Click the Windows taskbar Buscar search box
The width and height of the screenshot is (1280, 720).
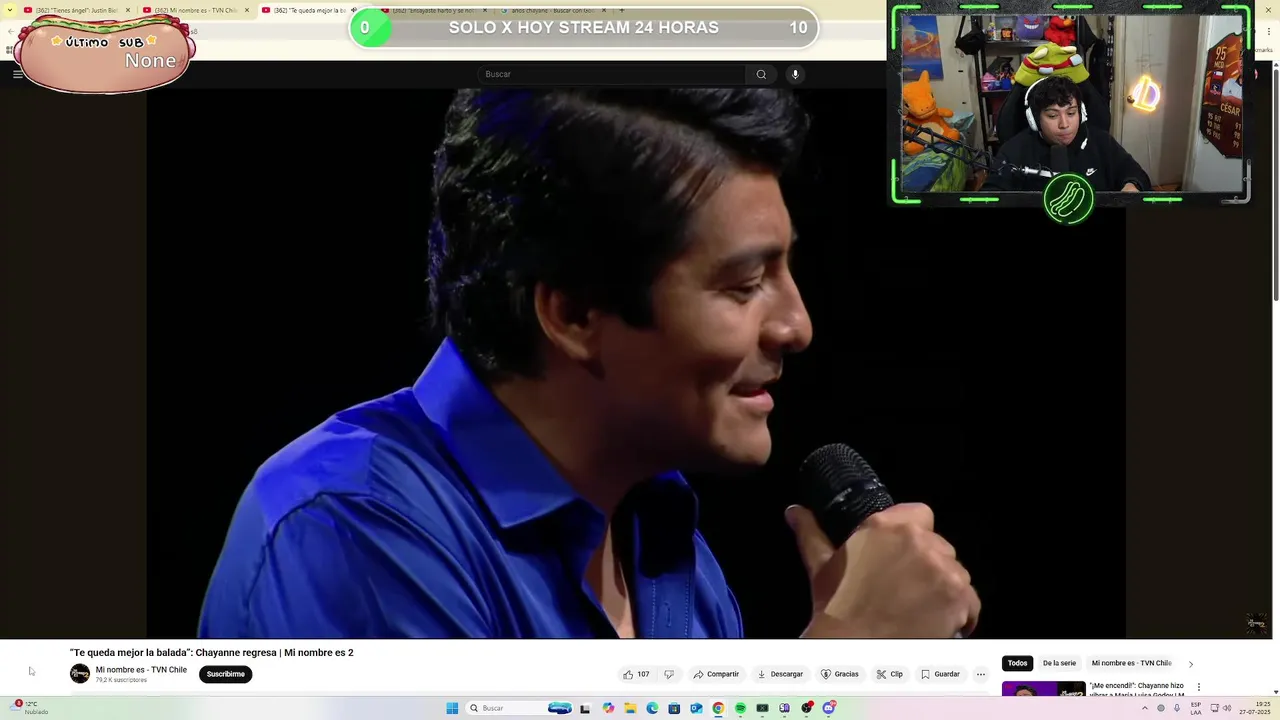click(x=519, y=708)
